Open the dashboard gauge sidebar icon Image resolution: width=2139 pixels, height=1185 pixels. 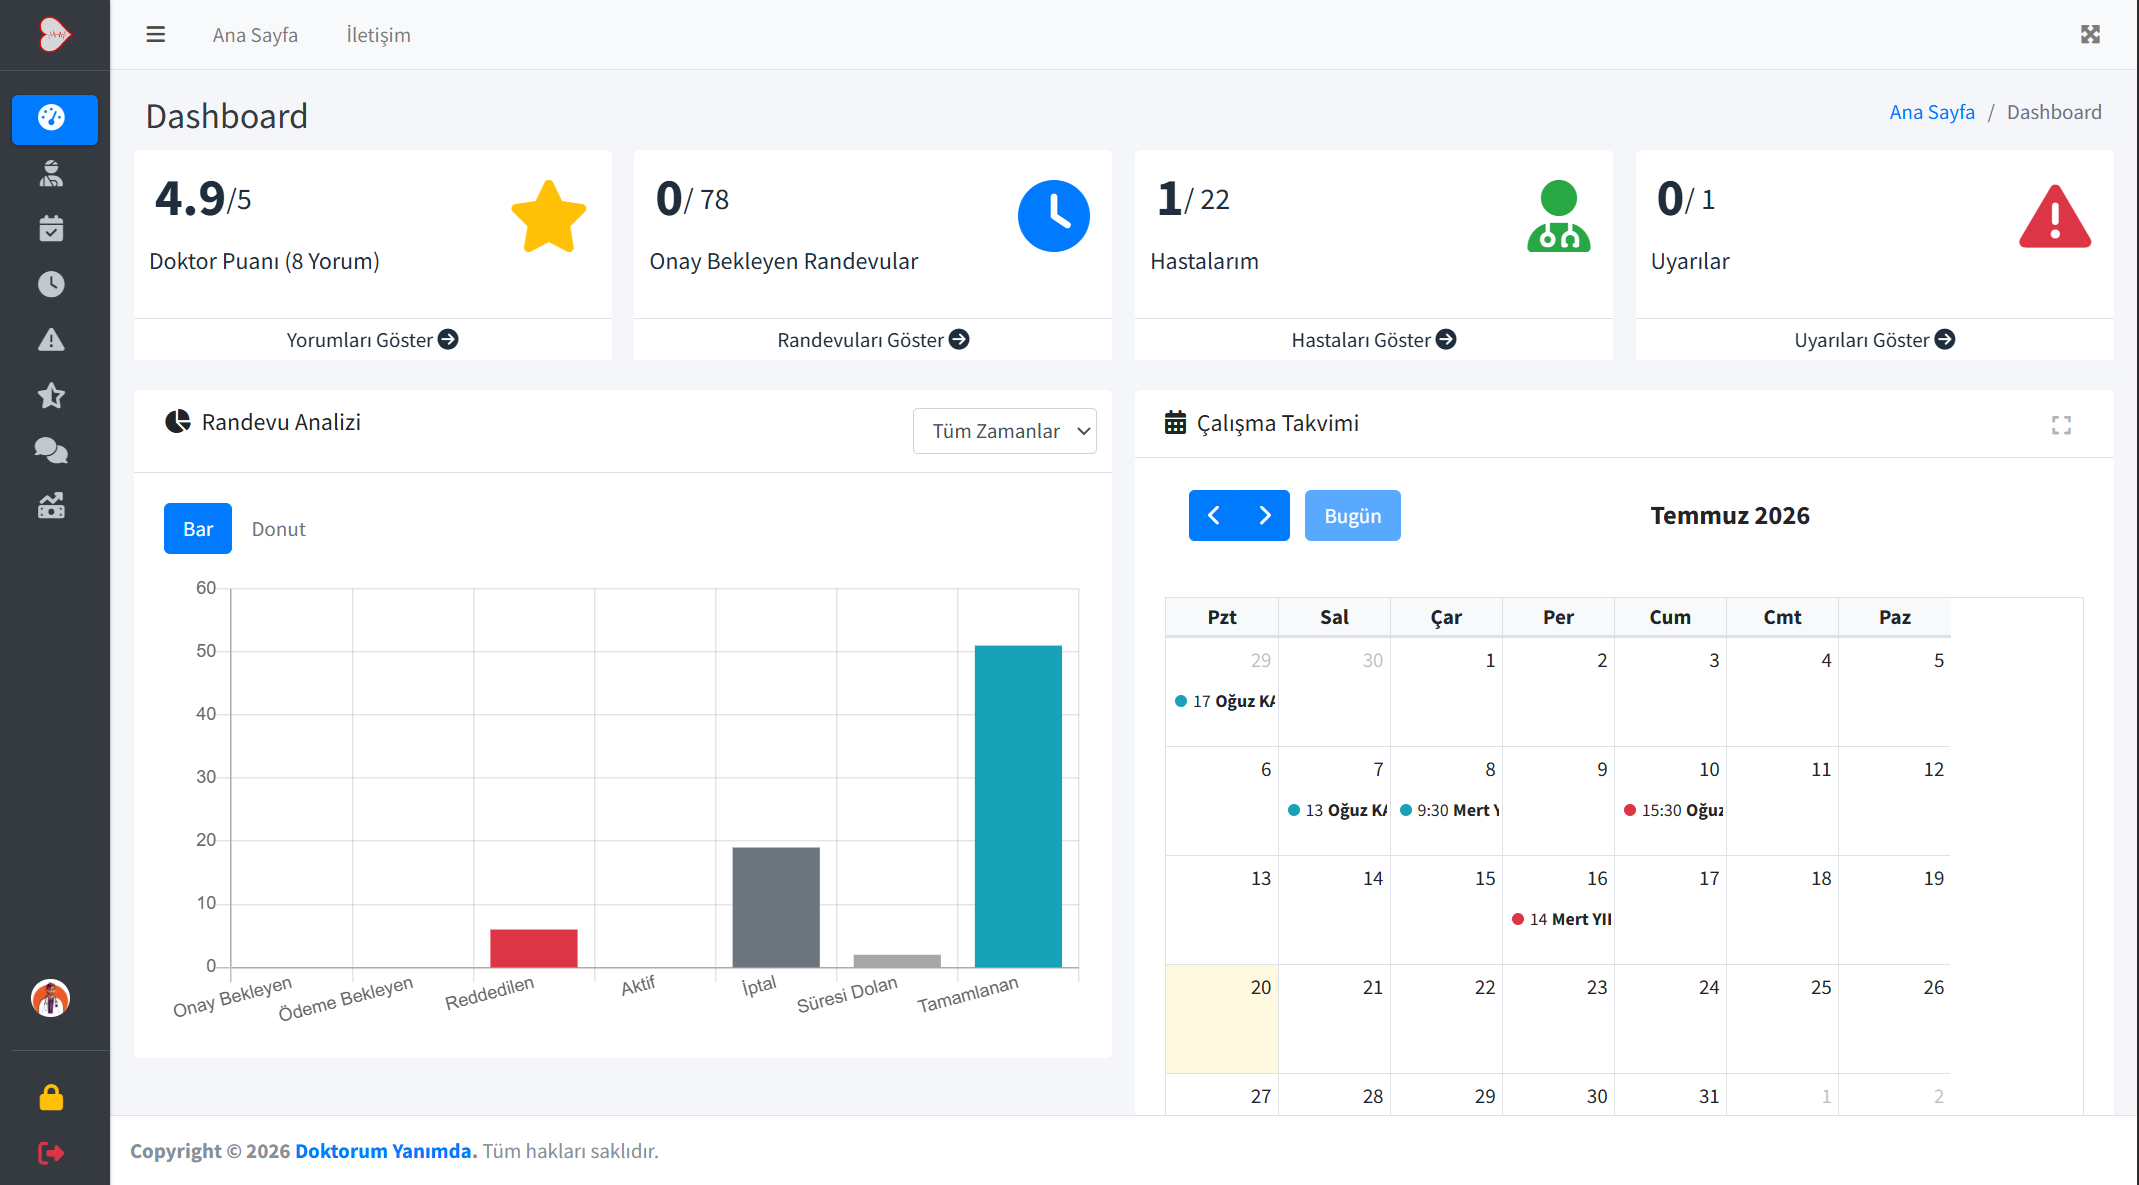coord(54,119)
